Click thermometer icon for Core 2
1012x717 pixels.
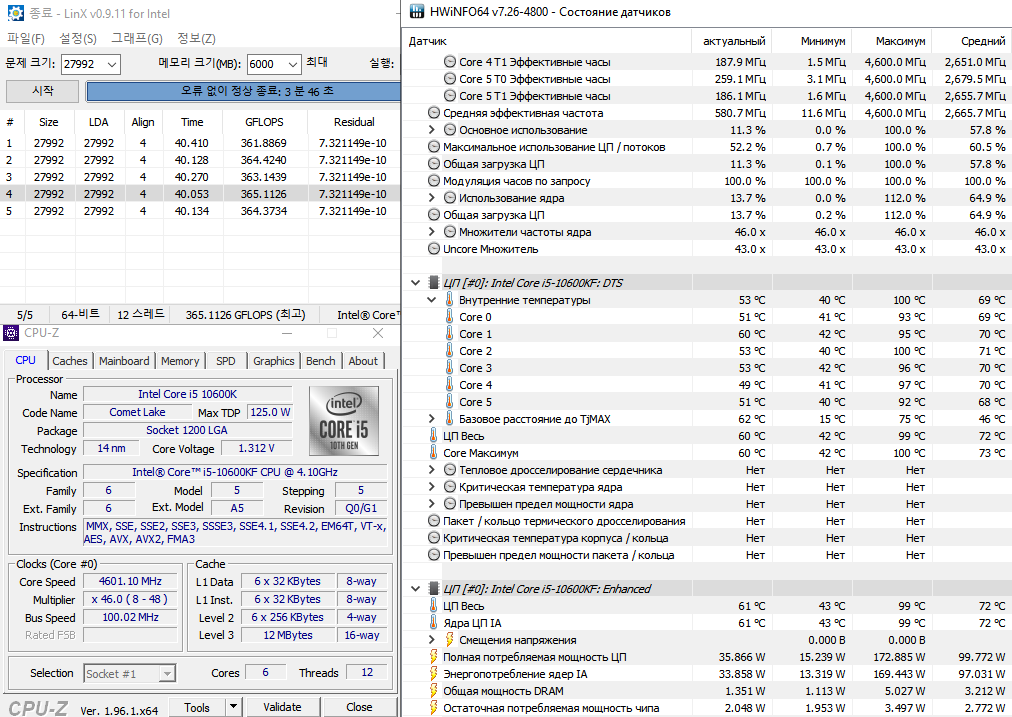point(450,350)
